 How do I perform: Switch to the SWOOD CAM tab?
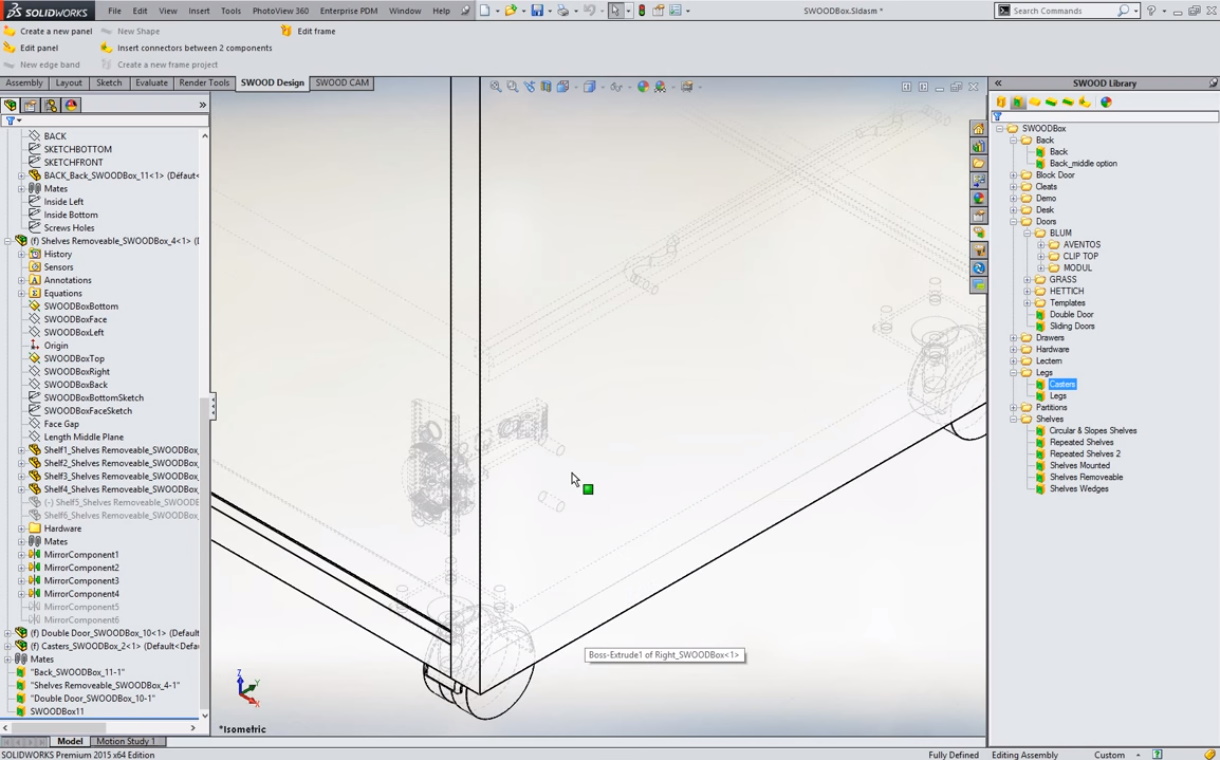tap(342, 83)
